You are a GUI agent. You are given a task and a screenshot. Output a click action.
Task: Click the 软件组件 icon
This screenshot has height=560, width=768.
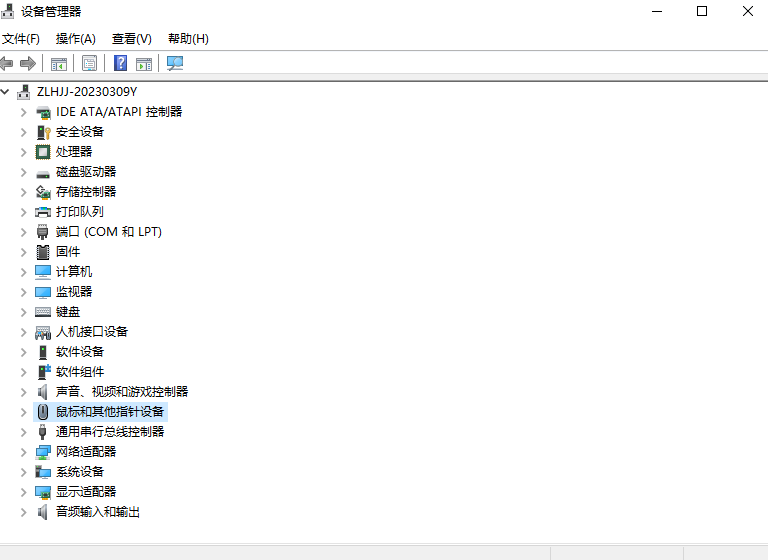coord(44,372)
